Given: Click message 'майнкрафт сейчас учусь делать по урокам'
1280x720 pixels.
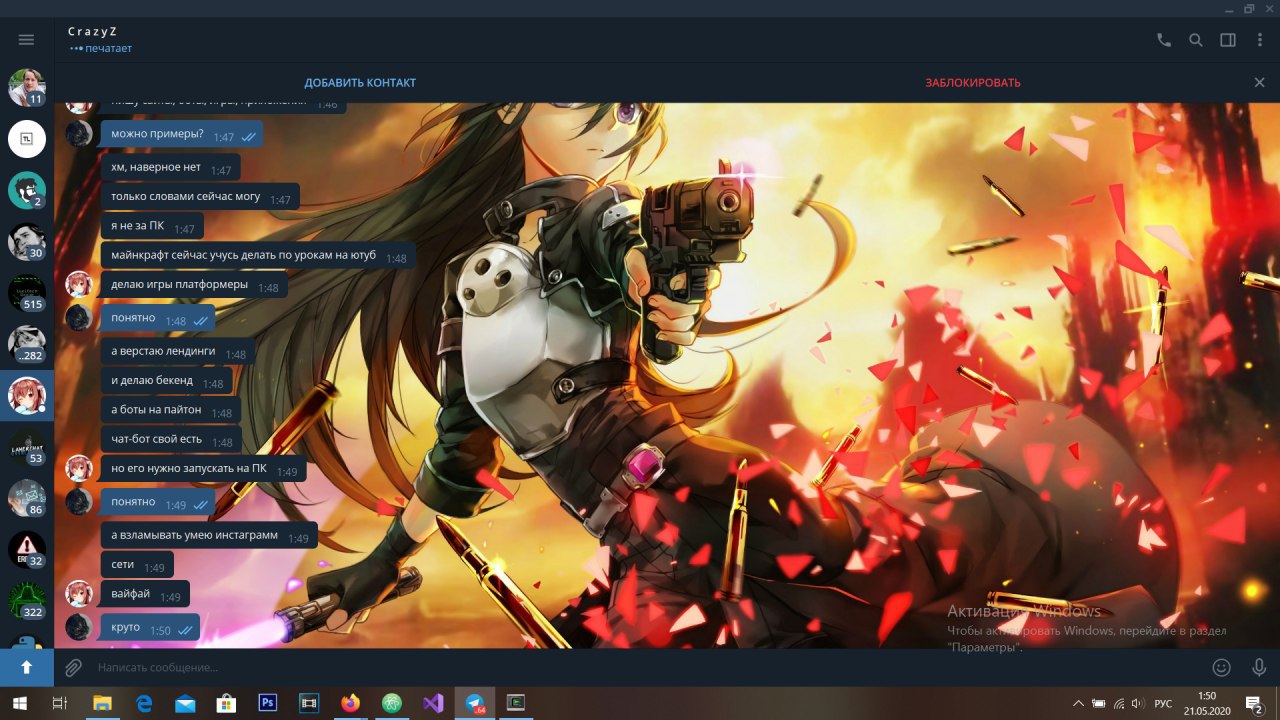Looking at the screenshot, I should [258, 256].
